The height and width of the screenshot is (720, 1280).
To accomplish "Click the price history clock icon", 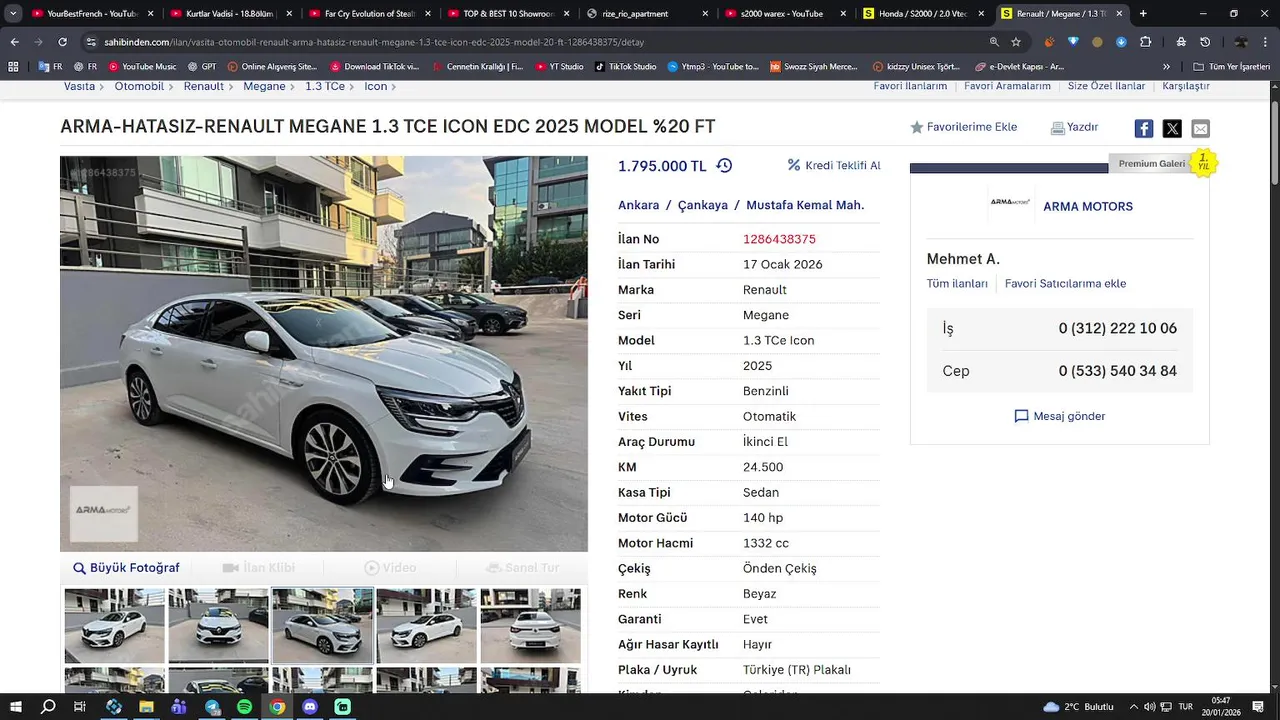I will click(x=724, y=166).
